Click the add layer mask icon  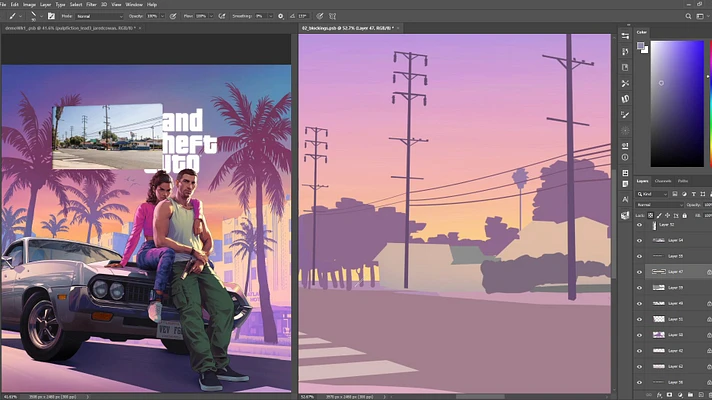click(x=669, y=395)
